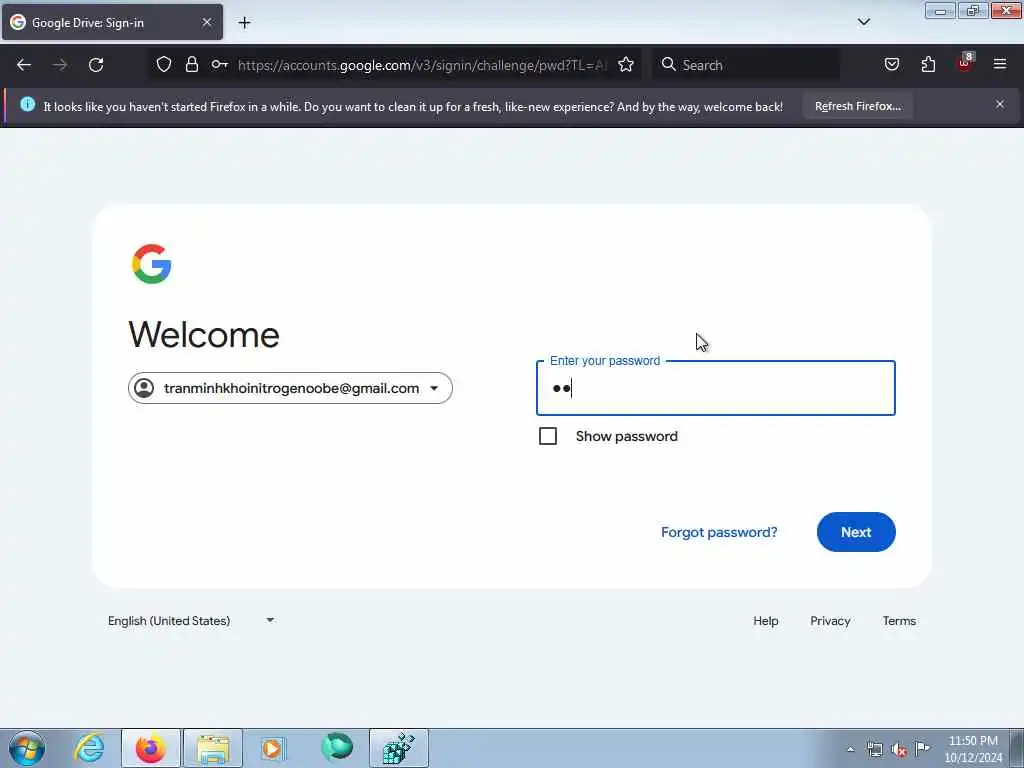Viewport: 1024px width, 768px height.
Task: Click Refresh Firefox button
Action: 857,106
